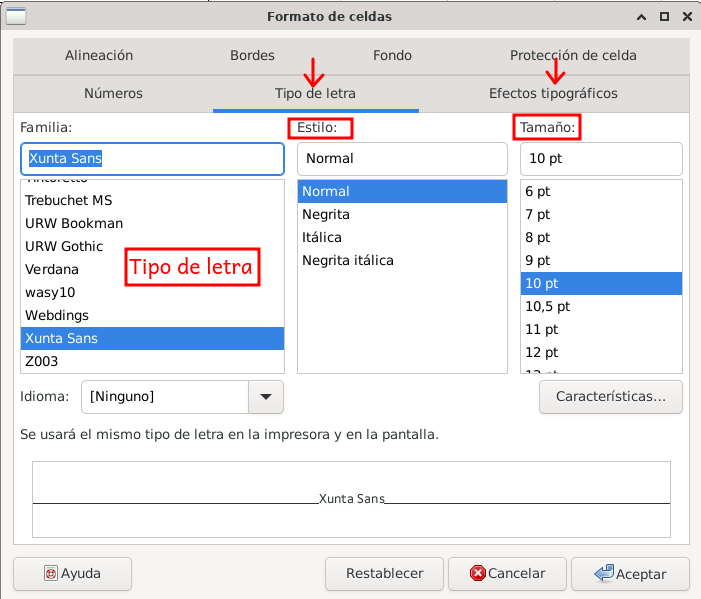This screenshot has width=701, height=599.
Task: Select 8 pt size
Action: (601, 237)
